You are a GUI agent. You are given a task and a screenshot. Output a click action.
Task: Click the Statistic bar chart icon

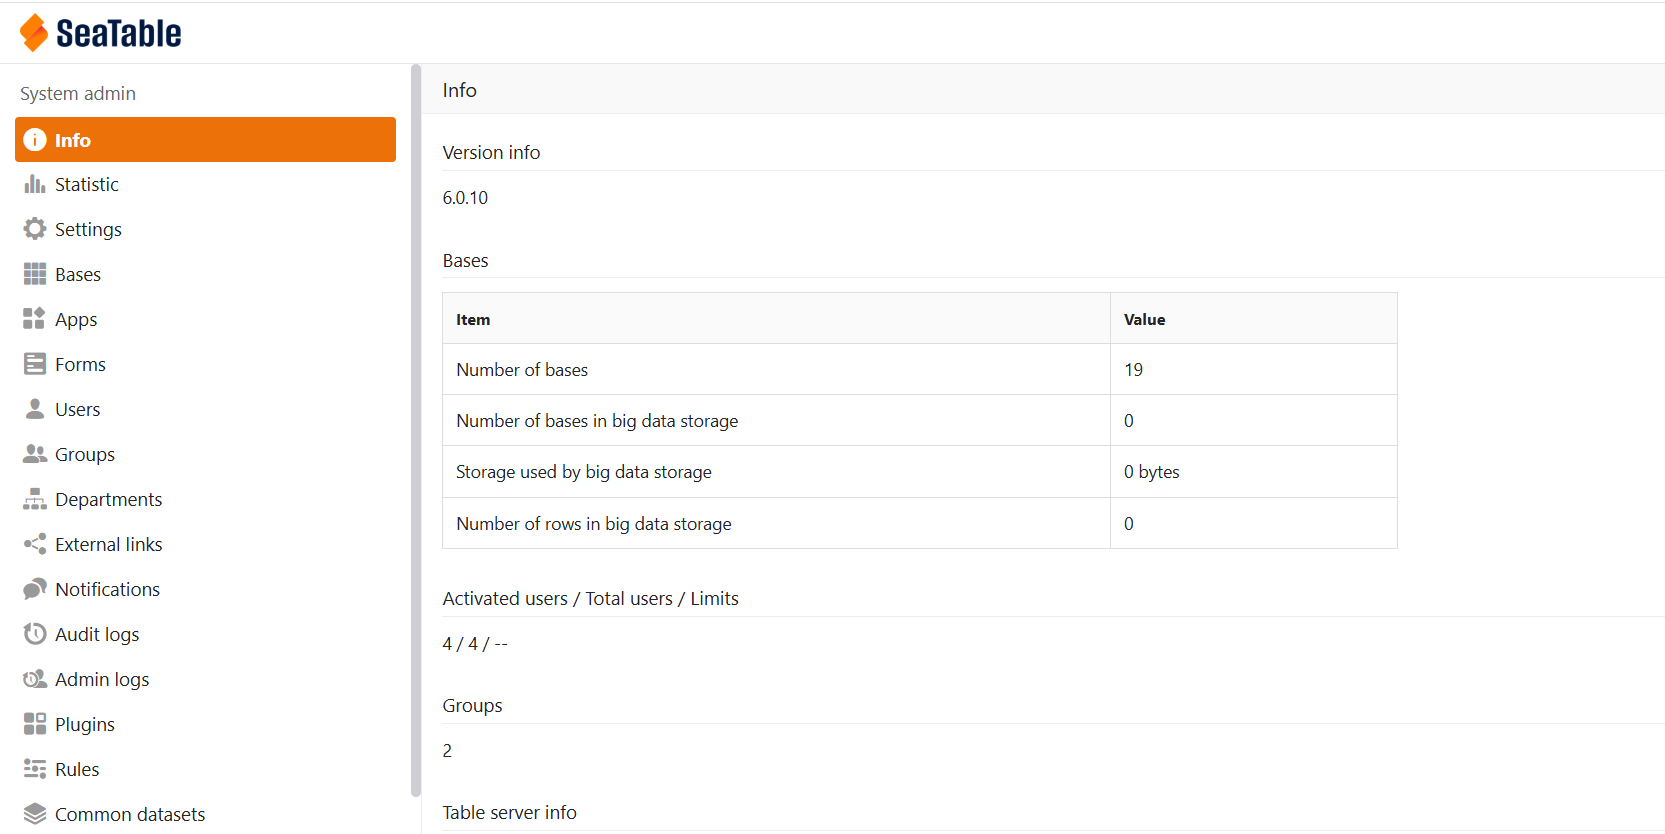click(x=35, y=184)
